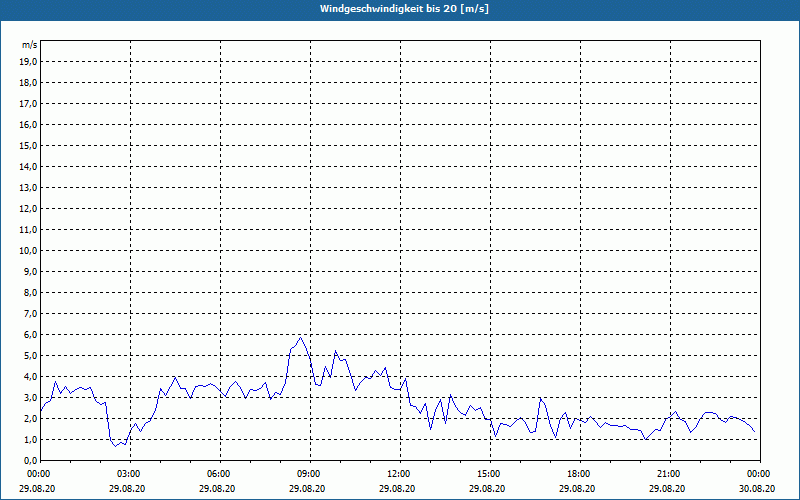Click the 12,0 y-axis label

tap(28, 208)
